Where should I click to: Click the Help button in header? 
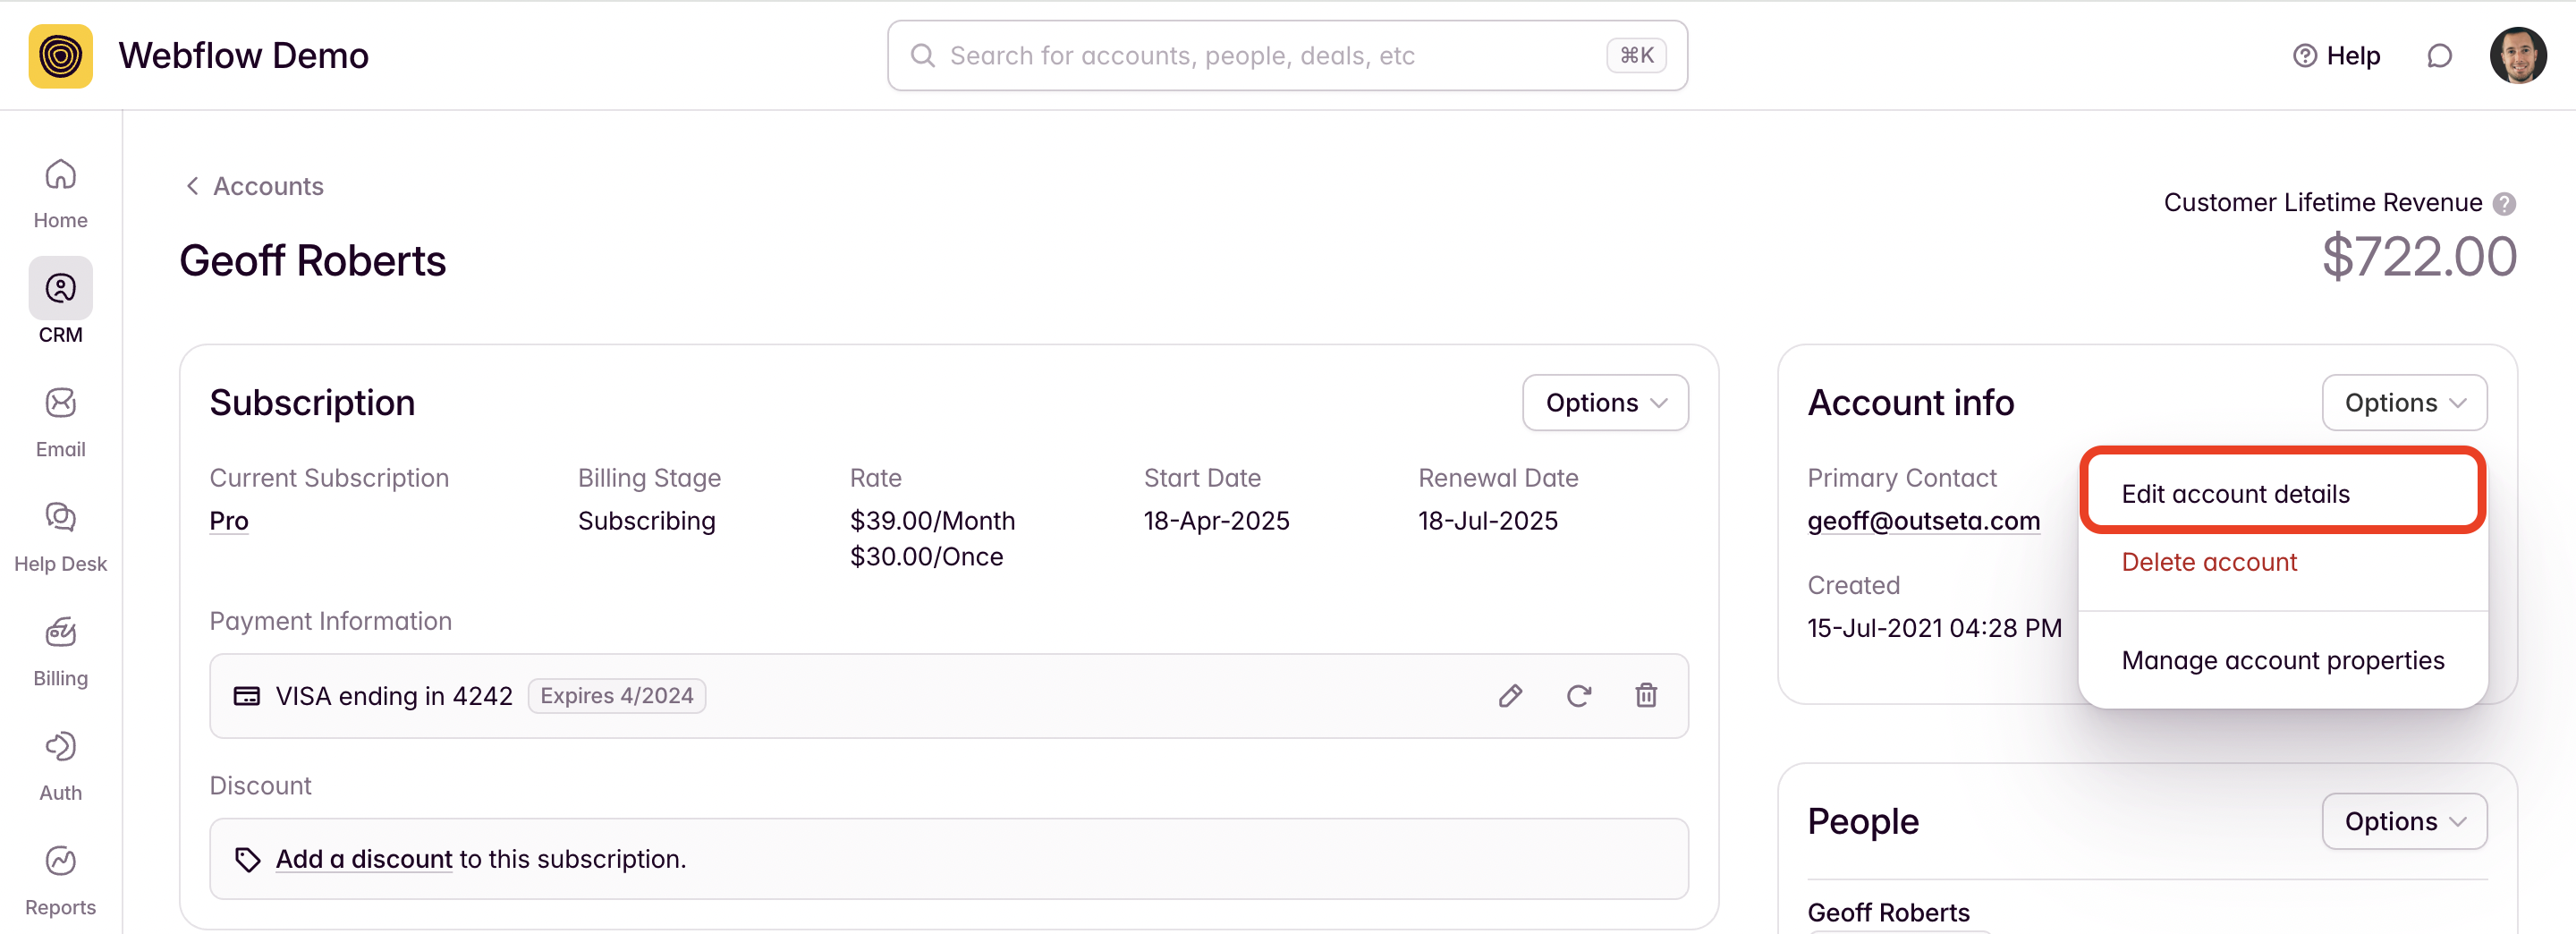[x=2336, y=56]
